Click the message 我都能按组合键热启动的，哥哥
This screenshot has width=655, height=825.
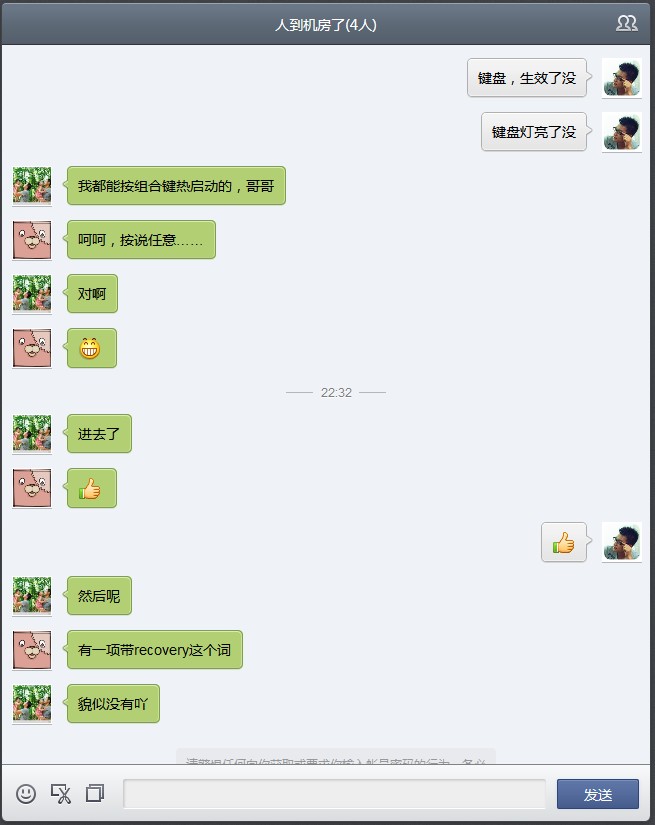pos(176,186)
